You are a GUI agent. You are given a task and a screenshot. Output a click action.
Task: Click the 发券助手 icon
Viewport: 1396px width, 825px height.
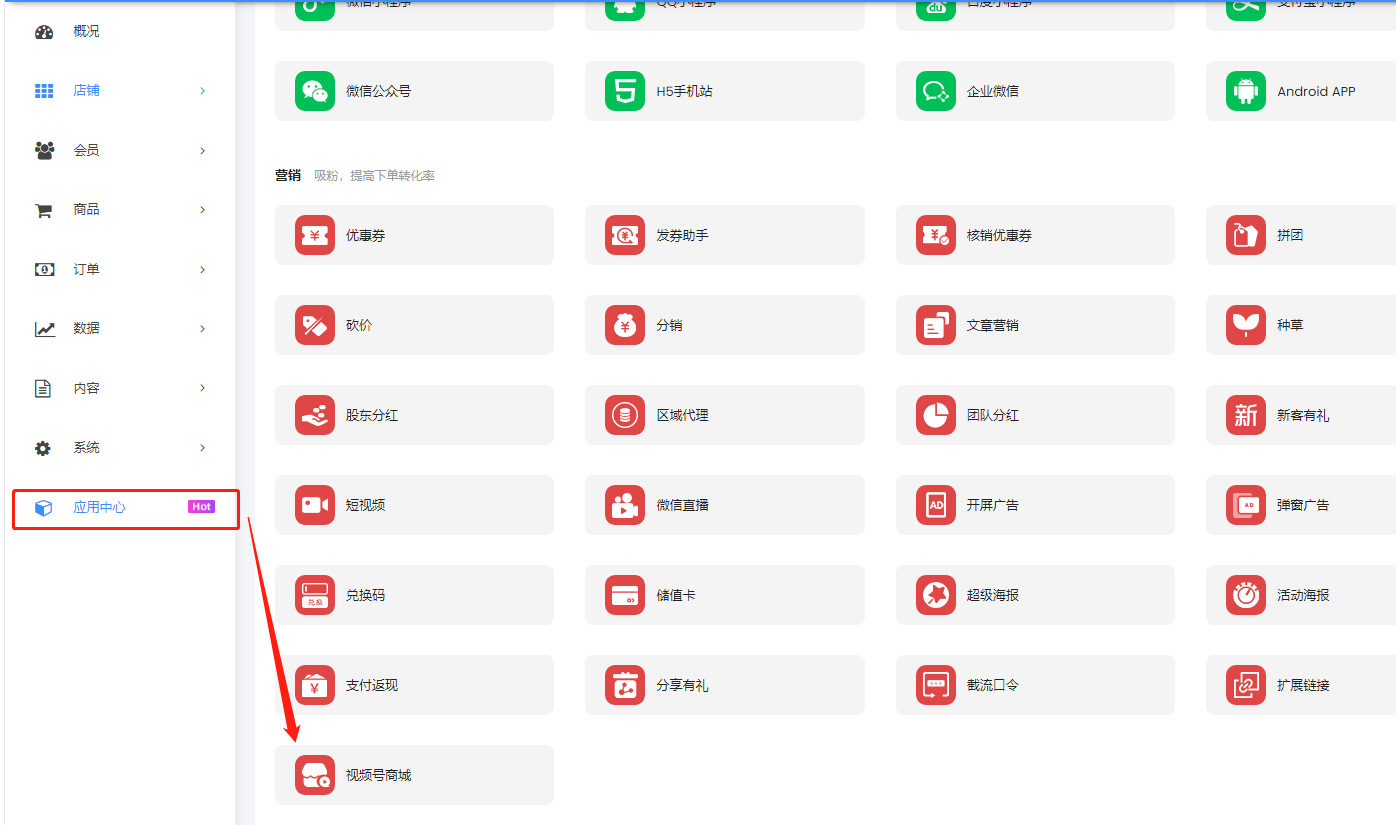click(x=625, y=235)
